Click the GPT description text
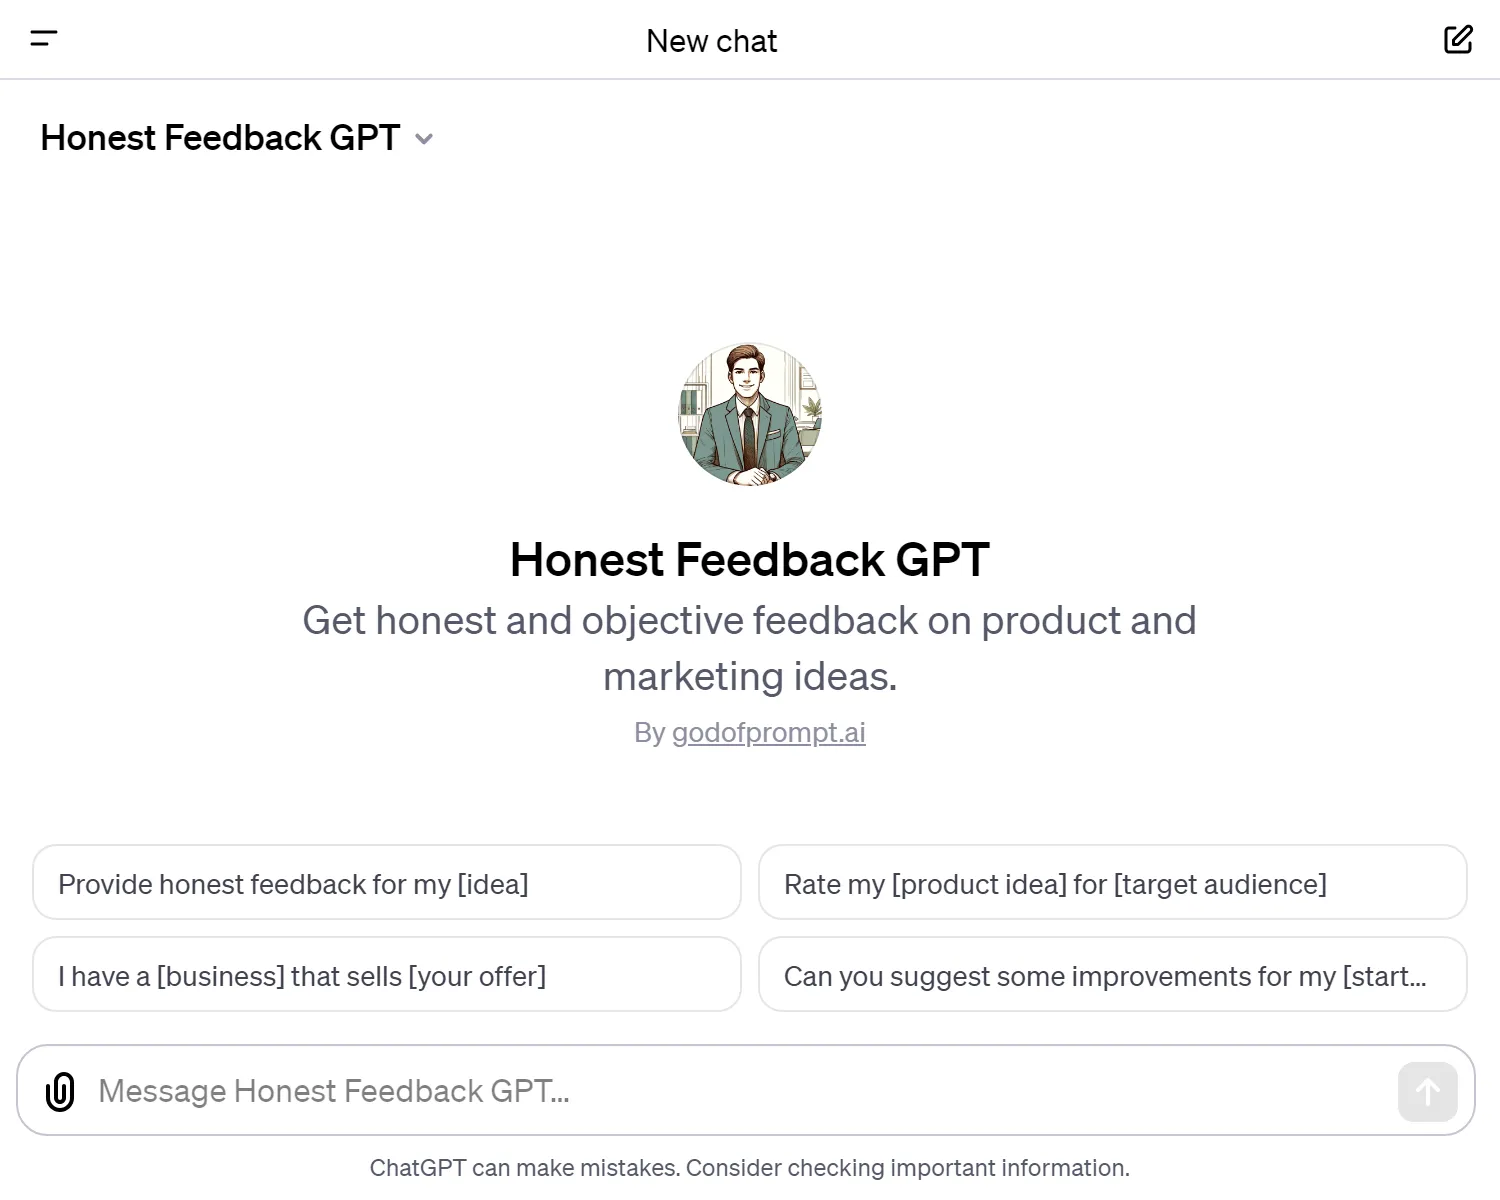 click(749, 648)
